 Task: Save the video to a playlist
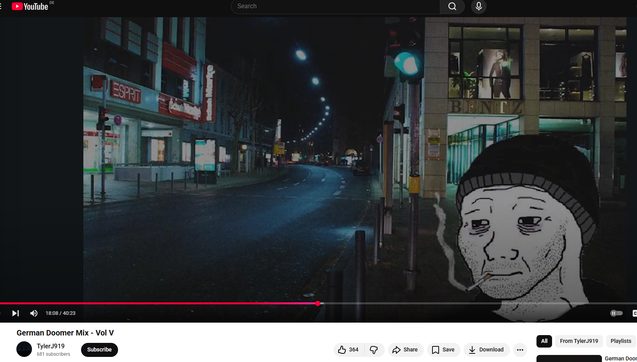(443, 350)
